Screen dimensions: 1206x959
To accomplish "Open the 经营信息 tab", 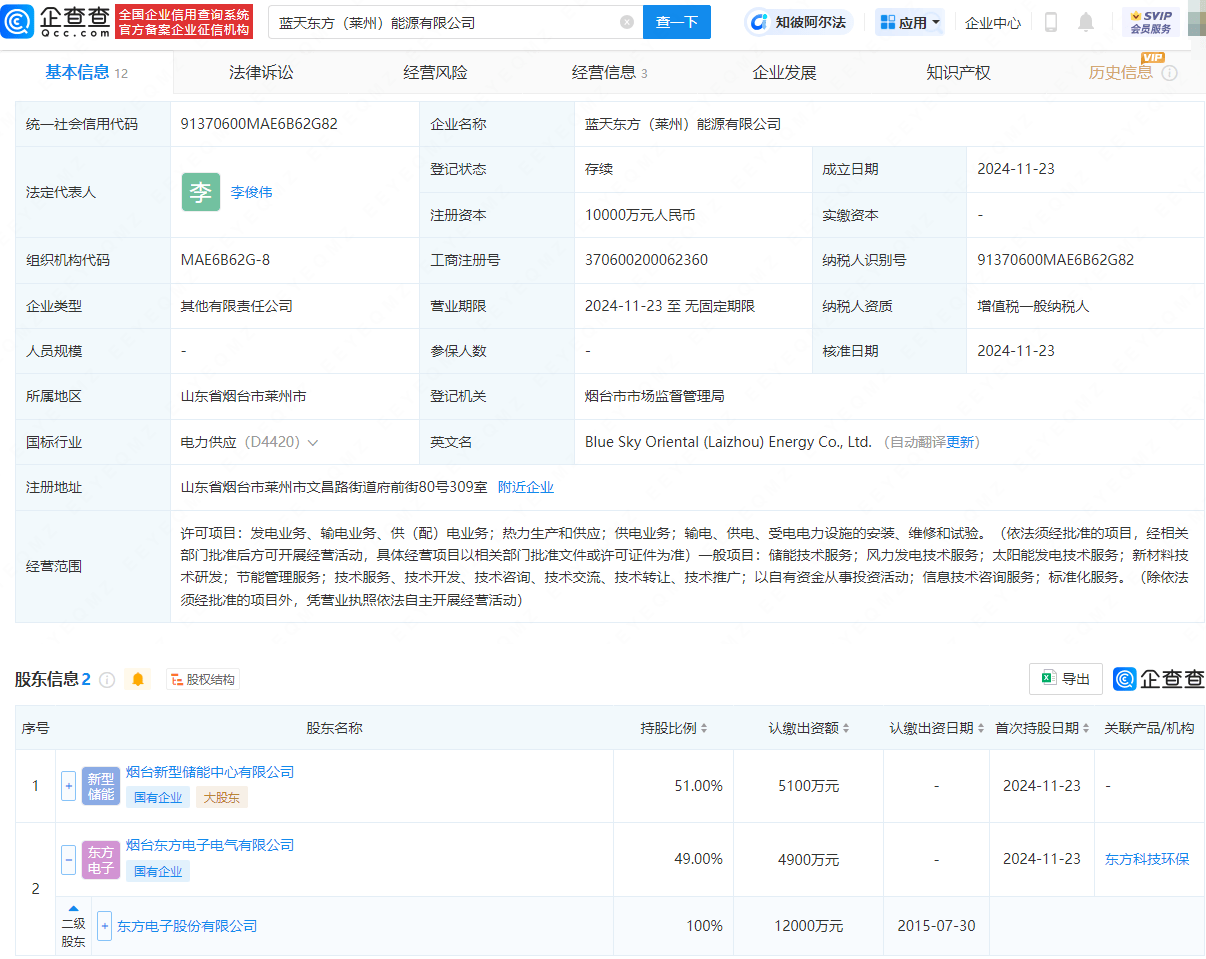I will pos(609,72).
